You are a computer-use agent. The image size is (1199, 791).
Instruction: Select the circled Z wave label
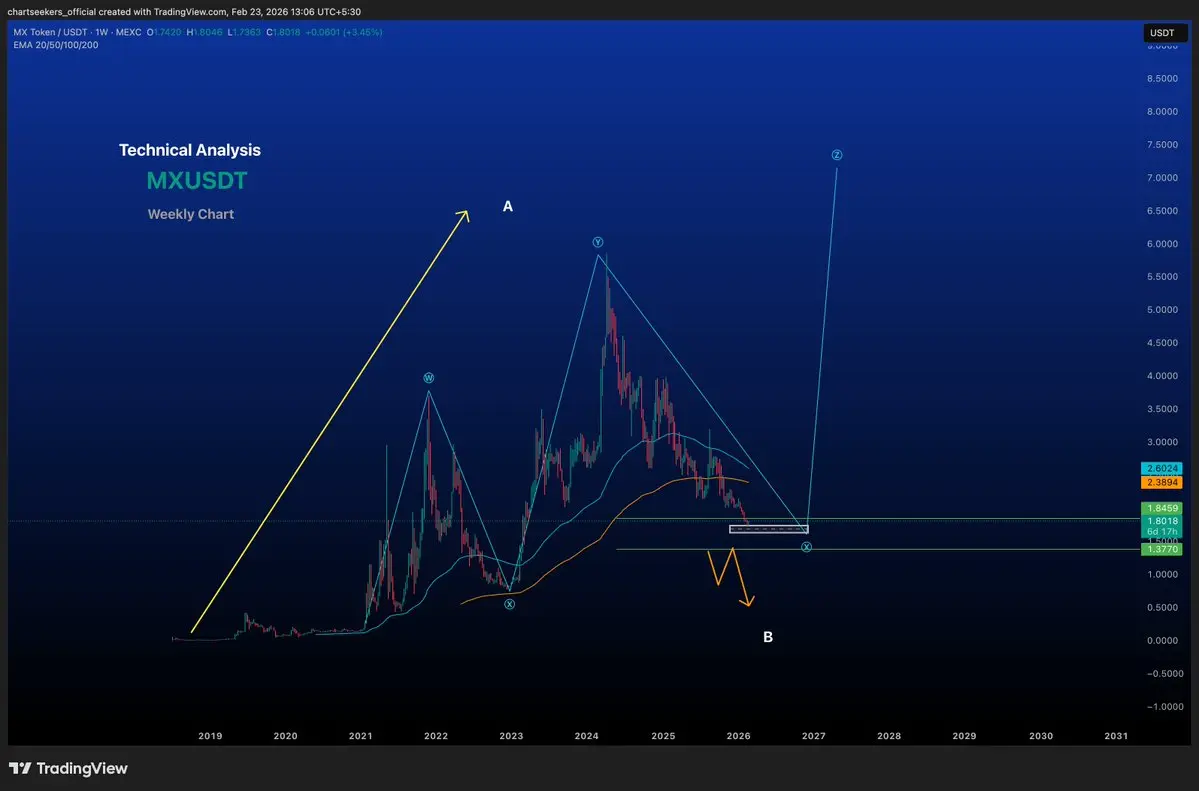pyautogui.click(x=837, y=155)
